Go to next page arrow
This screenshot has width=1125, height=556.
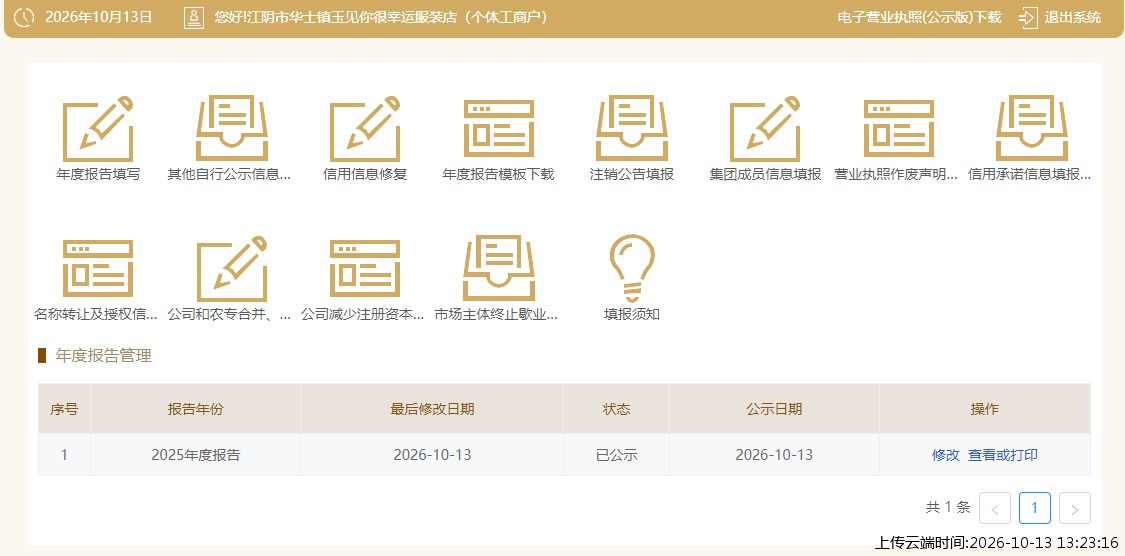tap(1075, 509)
